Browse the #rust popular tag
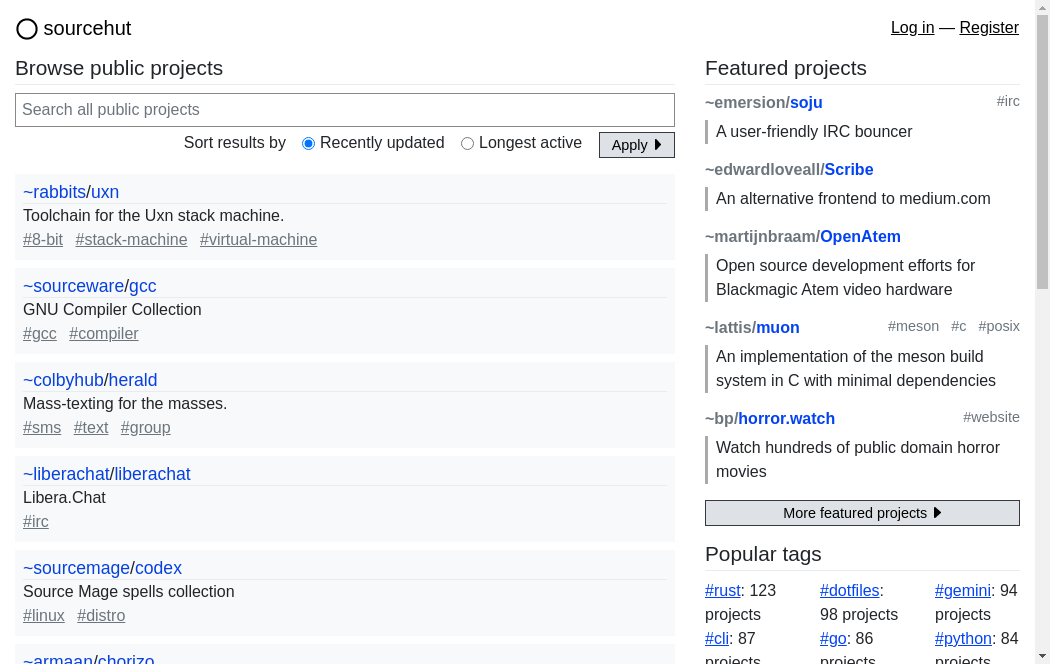Viewport: 1050px width, 664px height. click(722, 591)
